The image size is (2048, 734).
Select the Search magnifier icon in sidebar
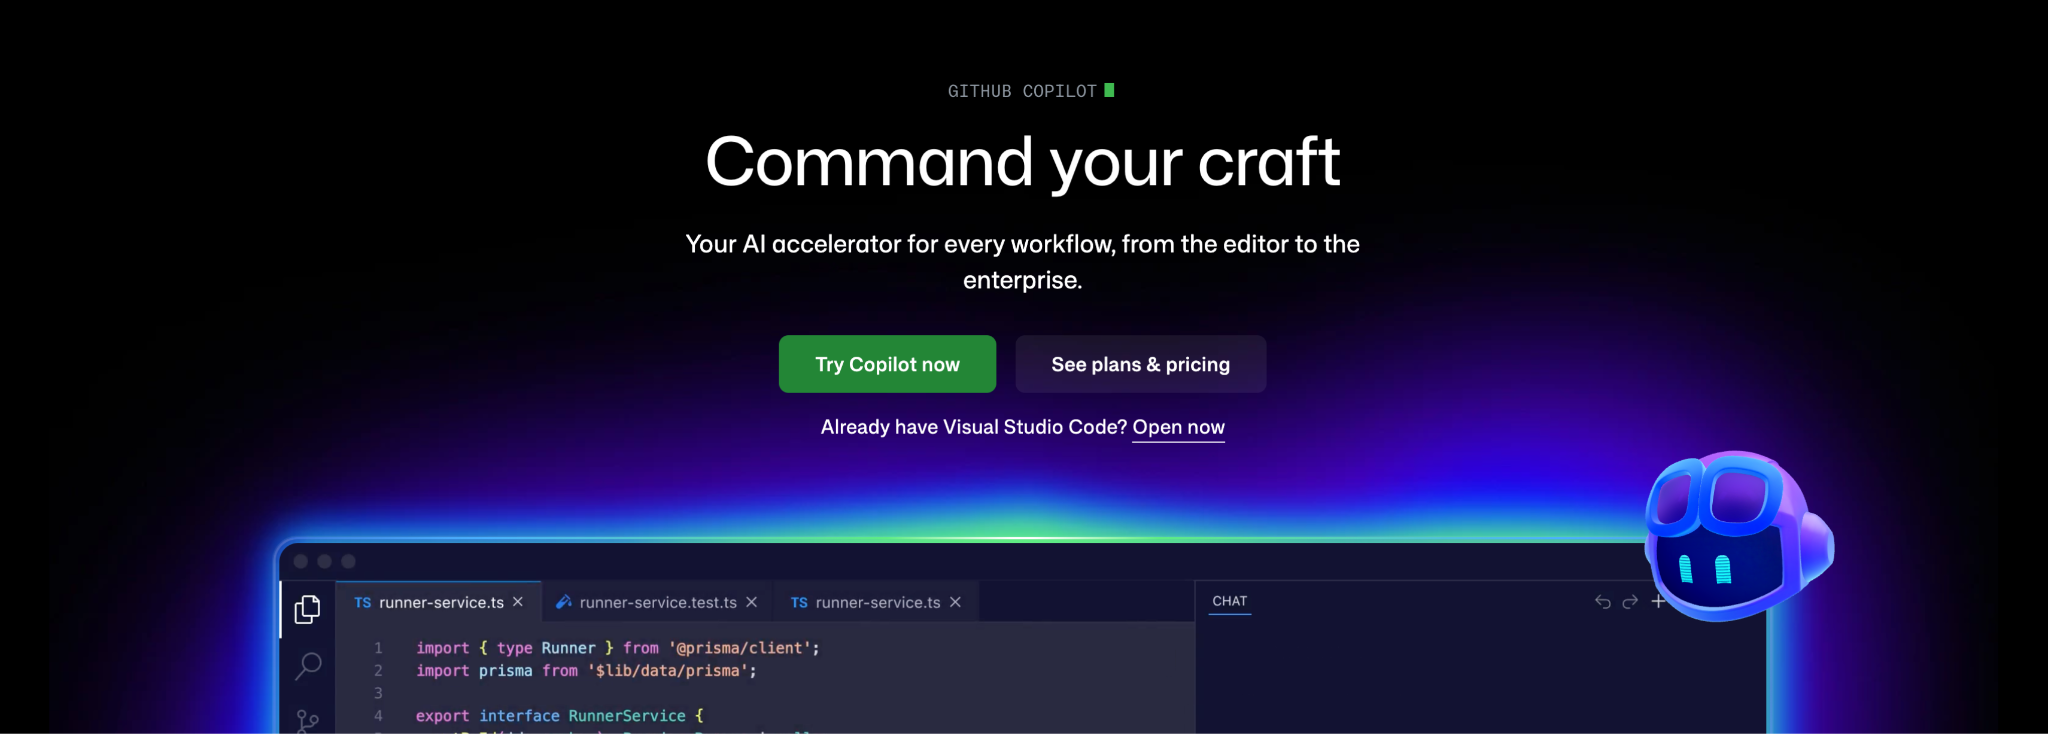(x=308, y=666)
